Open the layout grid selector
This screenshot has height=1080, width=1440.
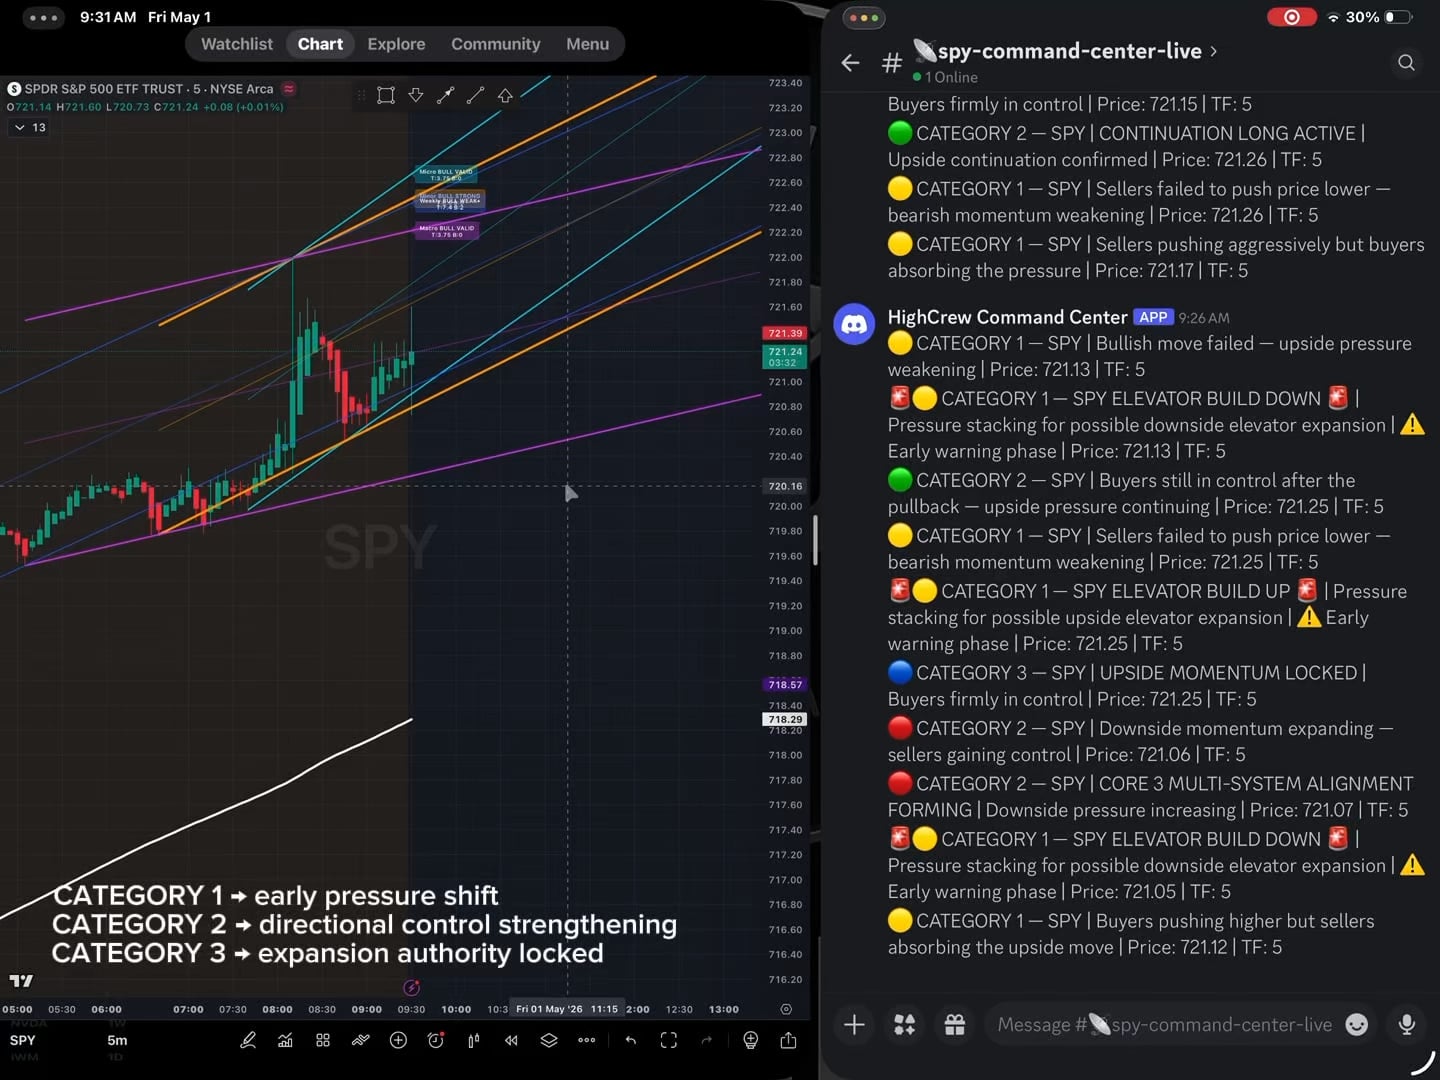pos(323,1040)
